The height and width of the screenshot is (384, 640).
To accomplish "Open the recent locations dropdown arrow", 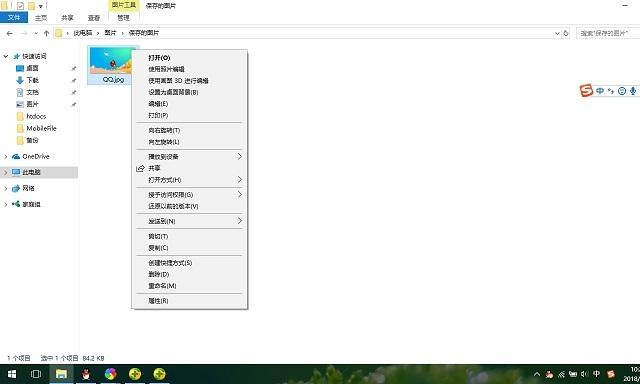I will tap(36, 33).
